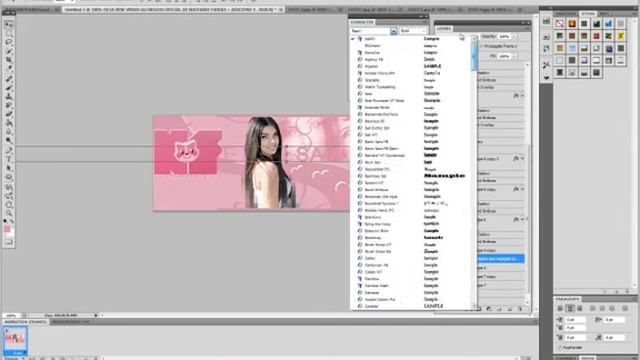Switch to the Paragraph panel tab

[567, 299]
